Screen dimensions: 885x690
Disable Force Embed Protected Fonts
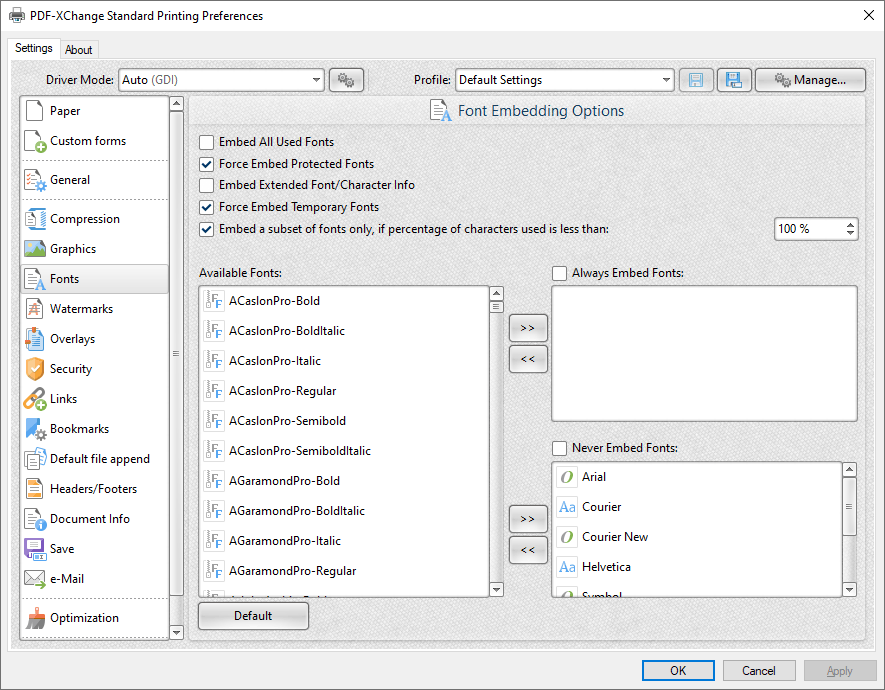click(x=206, y=163)
